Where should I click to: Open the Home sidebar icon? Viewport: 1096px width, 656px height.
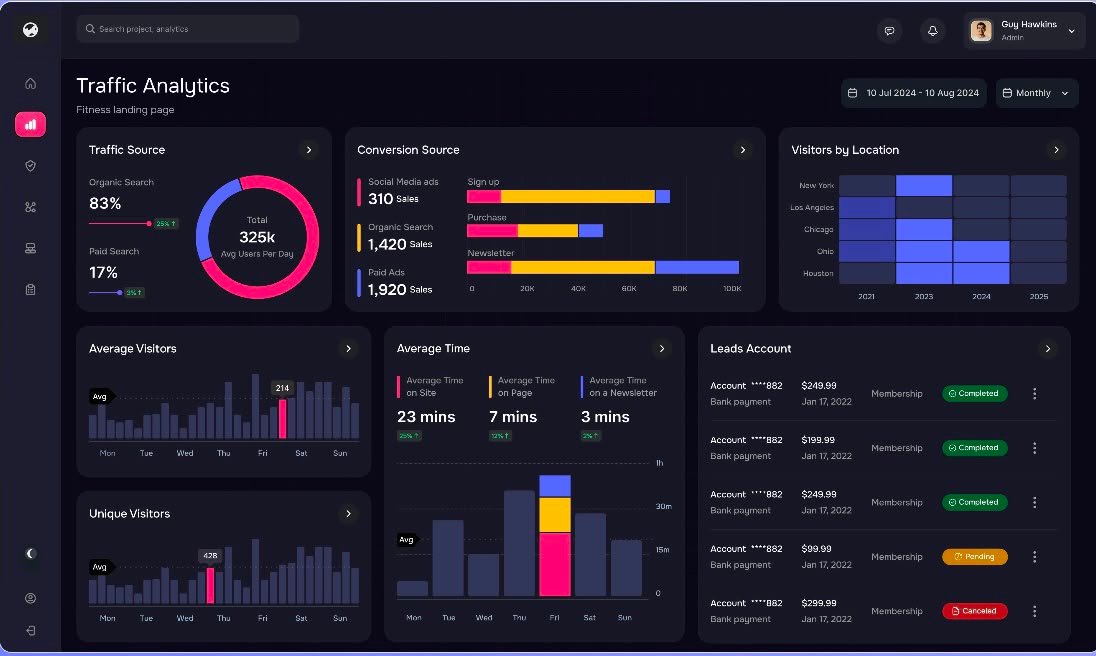(x=30, y=84)
